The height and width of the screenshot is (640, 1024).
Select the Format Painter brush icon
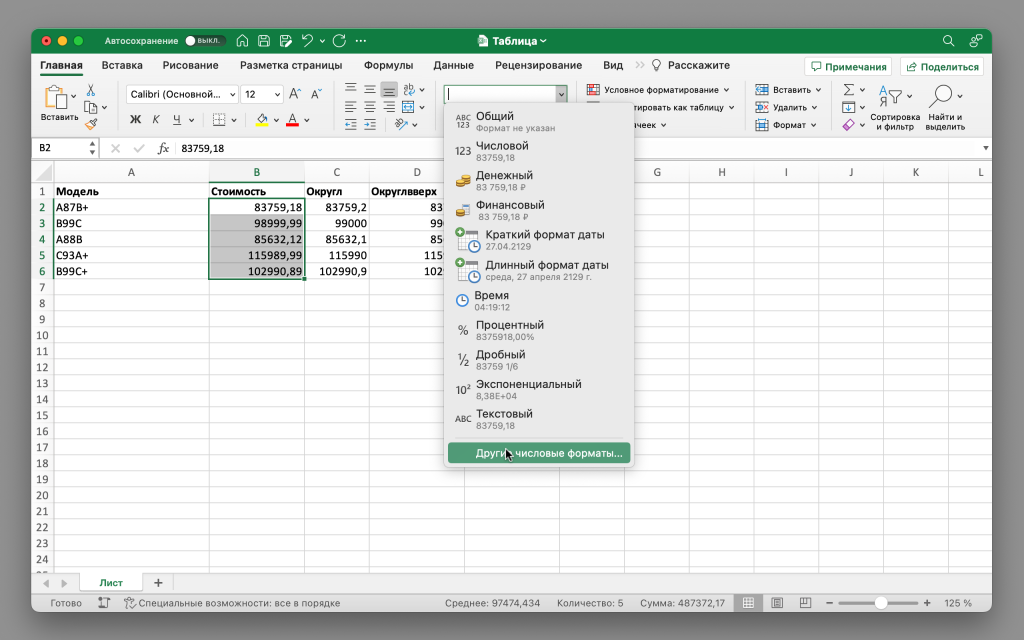91,123
